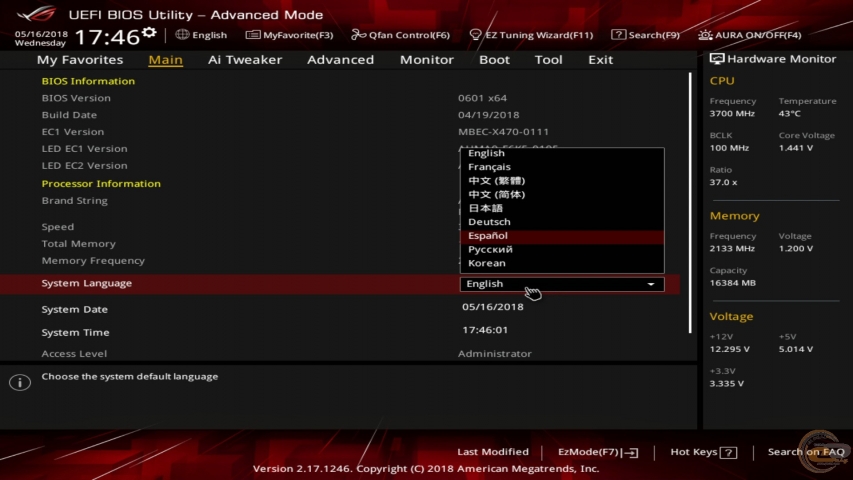Click Memory Capacity 16384 MB value
This screenshot has width=853, height=480.
(x=732, y=282)
